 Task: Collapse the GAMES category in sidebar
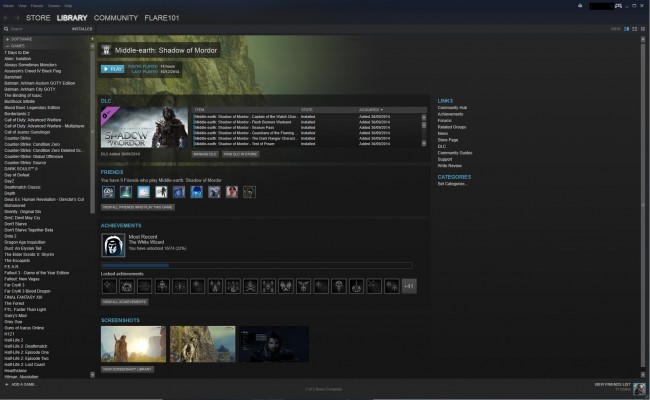(8, 45)
